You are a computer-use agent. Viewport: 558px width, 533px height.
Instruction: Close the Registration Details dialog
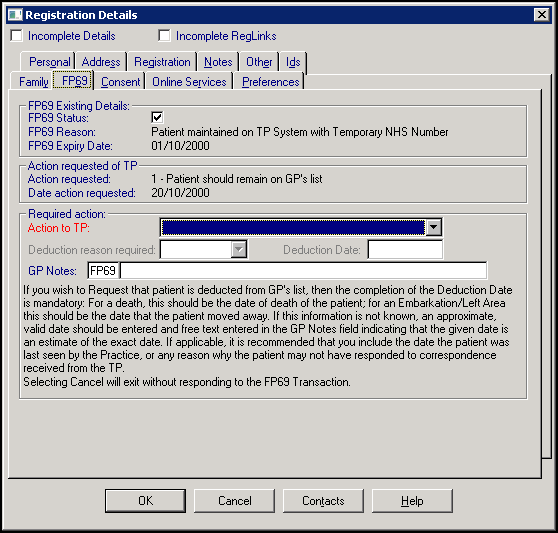coord(542,15)
